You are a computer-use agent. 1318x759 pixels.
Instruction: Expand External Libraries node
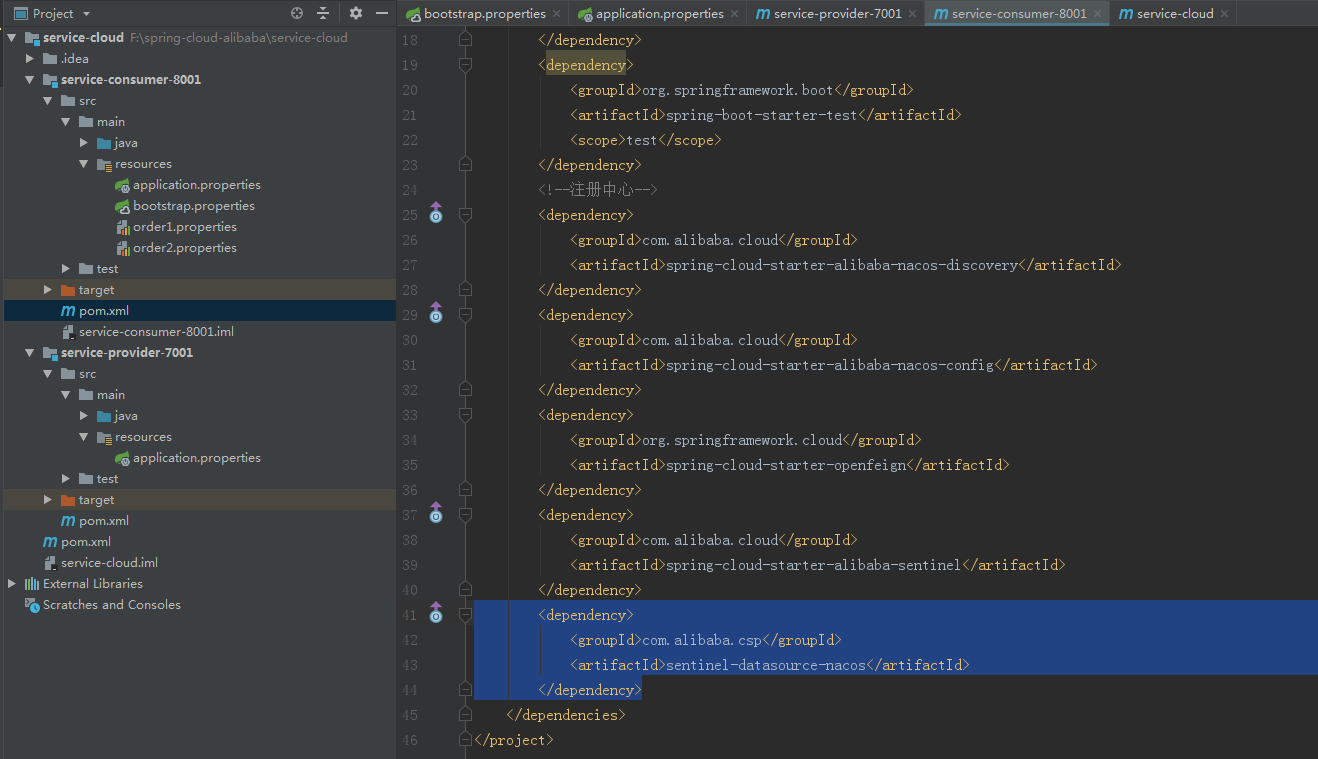pyautogui.click(x=12, y=584)
